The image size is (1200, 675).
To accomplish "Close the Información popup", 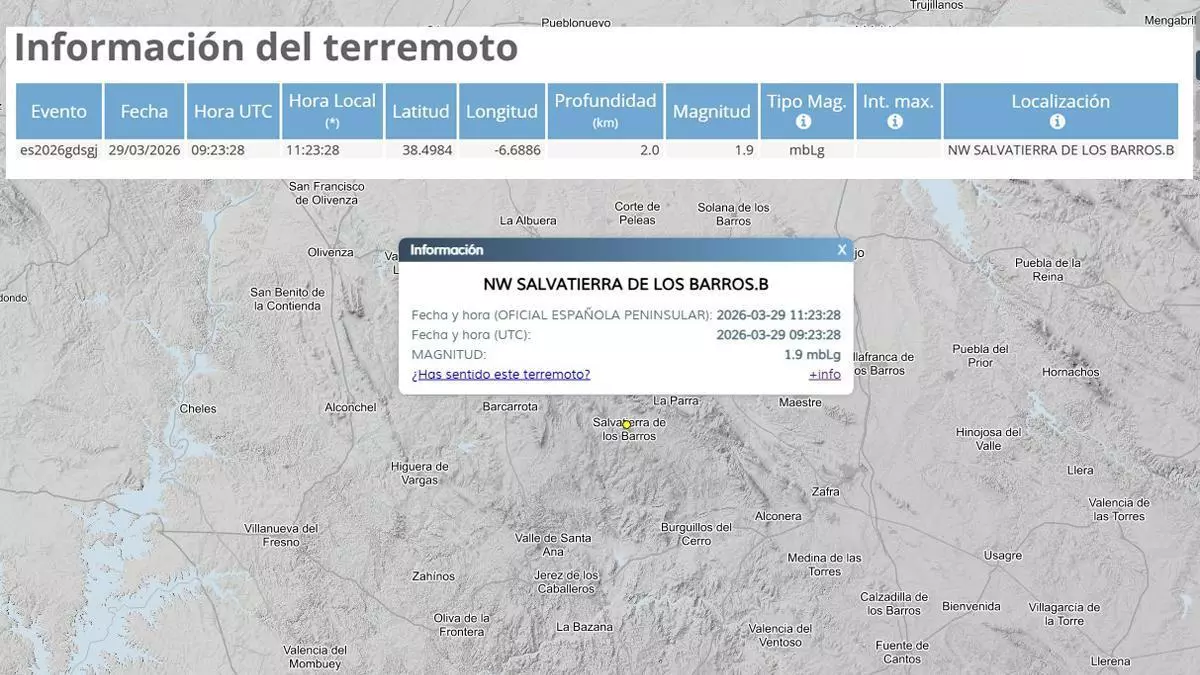I will pyautogui.click(x=842, y=250).
